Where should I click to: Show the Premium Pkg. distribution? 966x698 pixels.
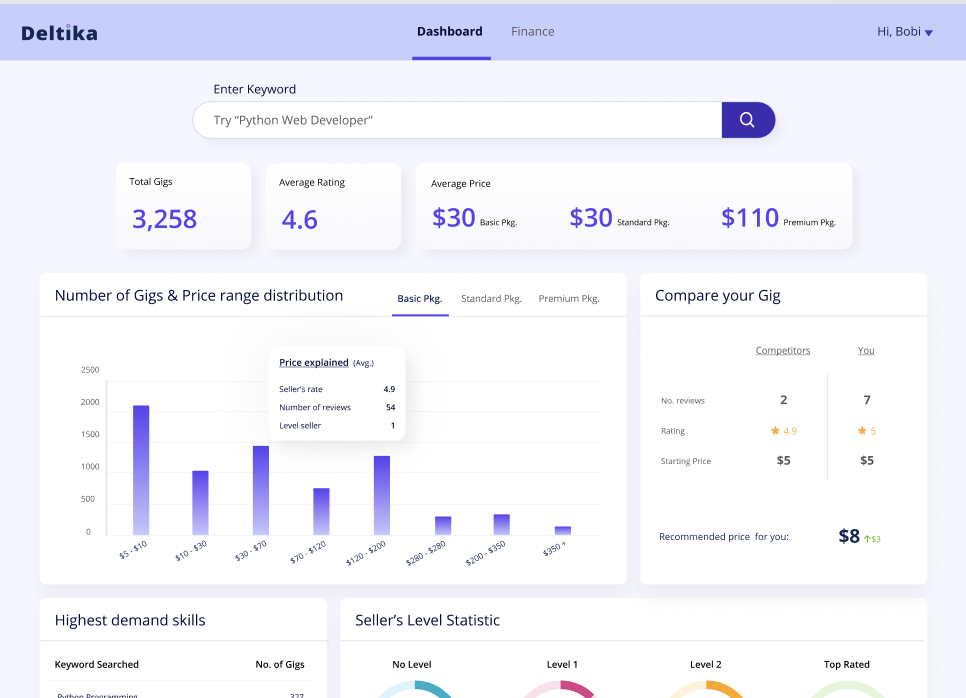pyautogui.click(x=569, y=299)
